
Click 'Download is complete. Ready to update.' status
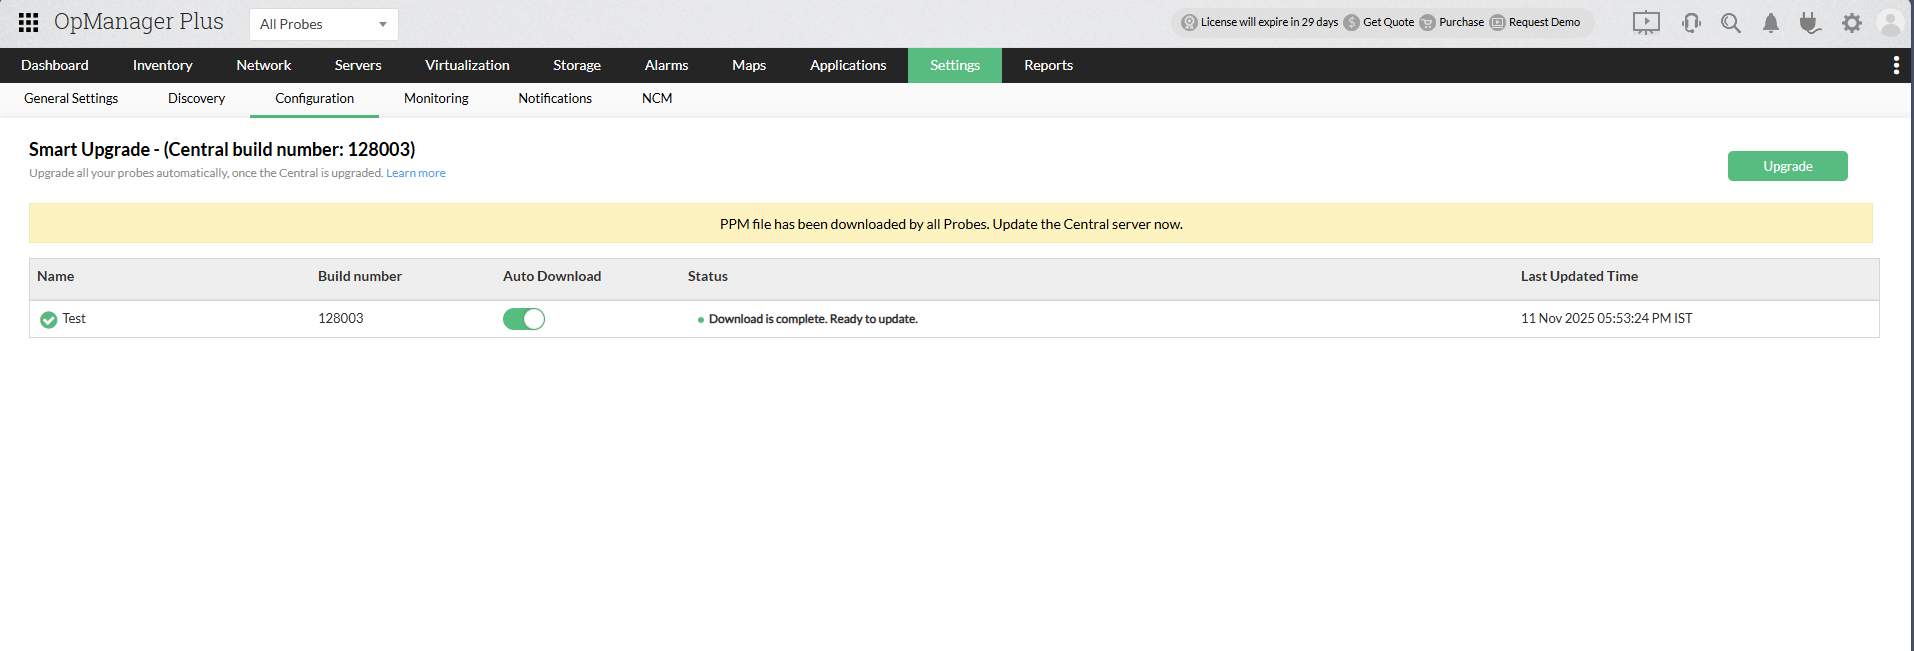813,319
